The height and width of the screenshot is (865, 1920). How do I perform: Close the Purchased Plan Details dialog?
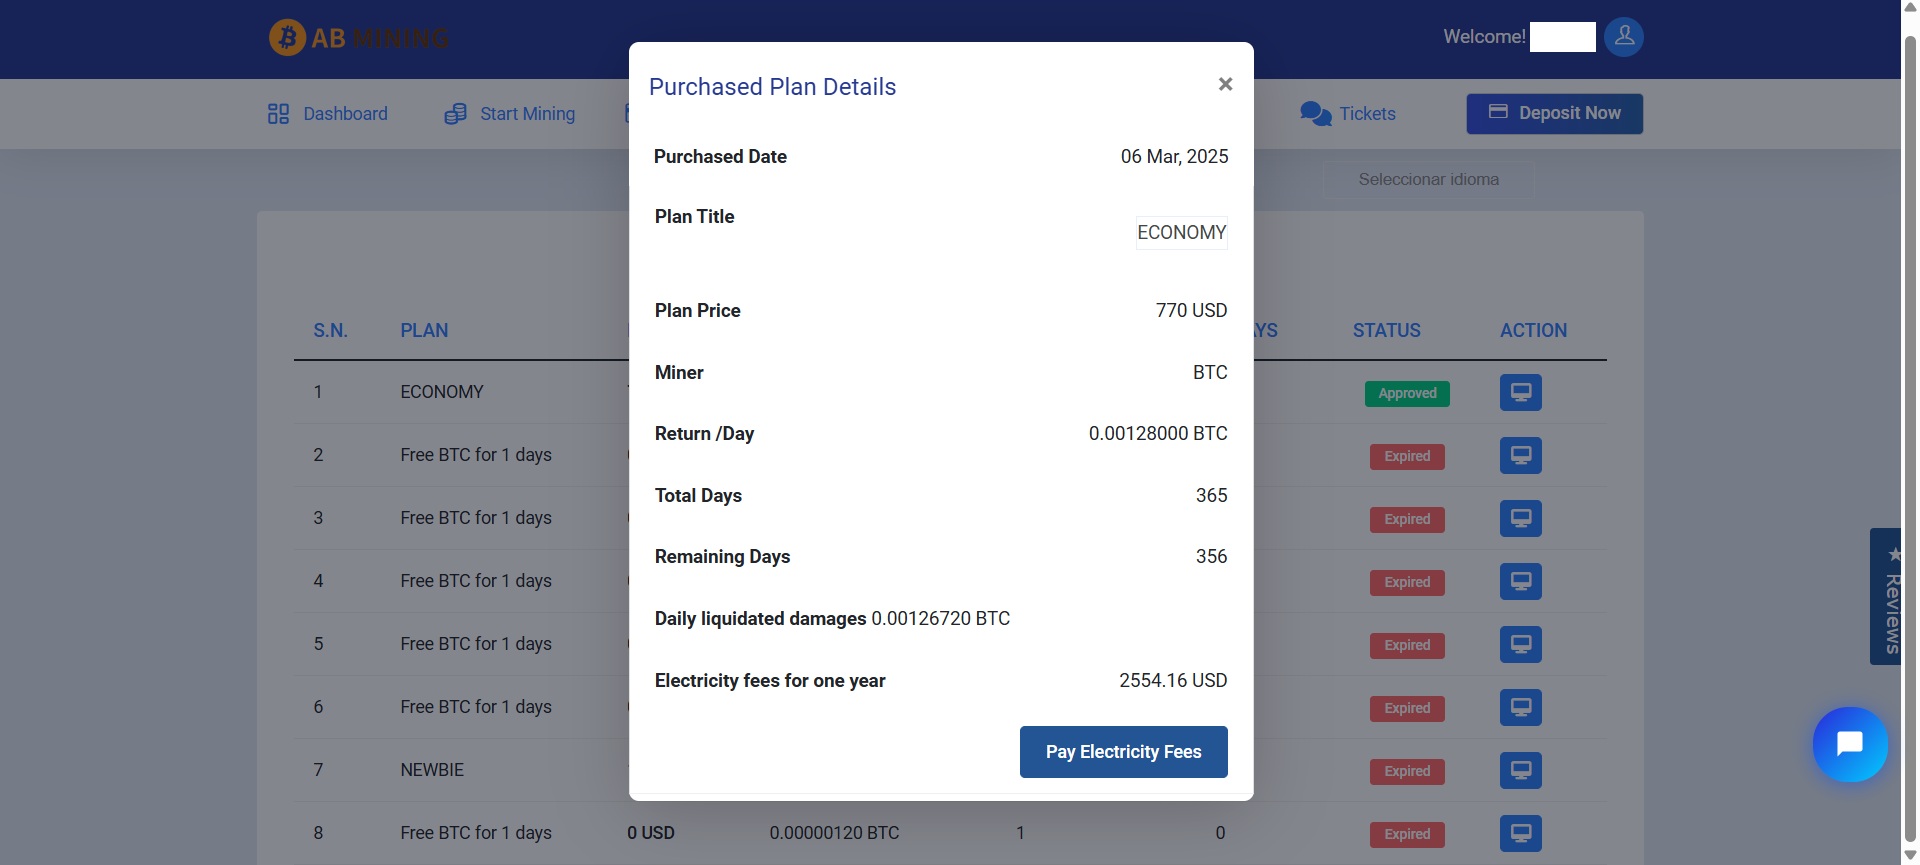(x=1225, y=85)
